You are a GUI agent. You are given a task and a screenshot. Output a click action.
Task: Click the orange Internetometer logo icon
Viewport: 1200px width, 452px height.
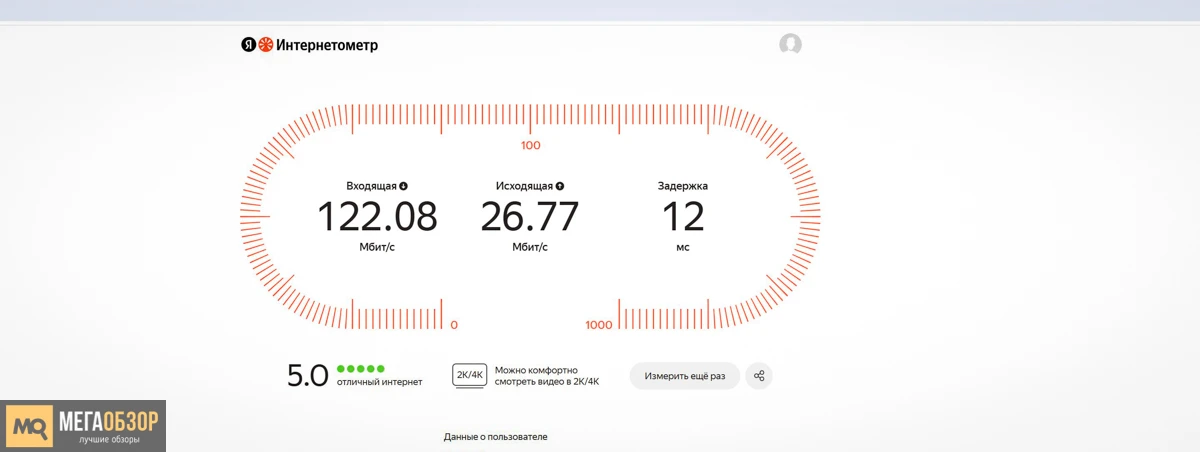pyautogui.click(x=266, y=45)
